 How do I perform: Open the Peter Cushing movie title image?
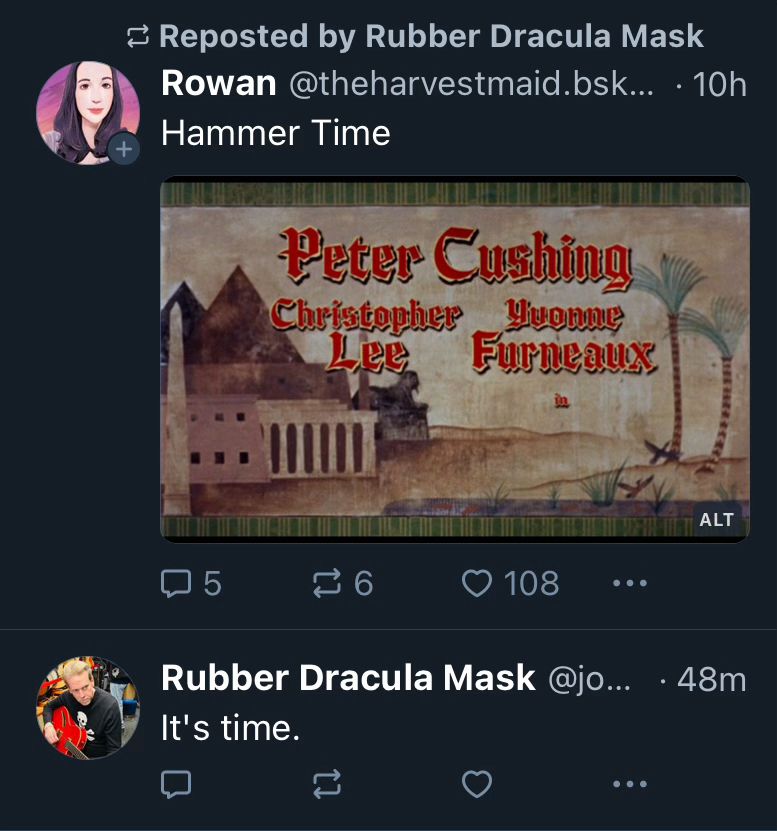tap(455, 360)
